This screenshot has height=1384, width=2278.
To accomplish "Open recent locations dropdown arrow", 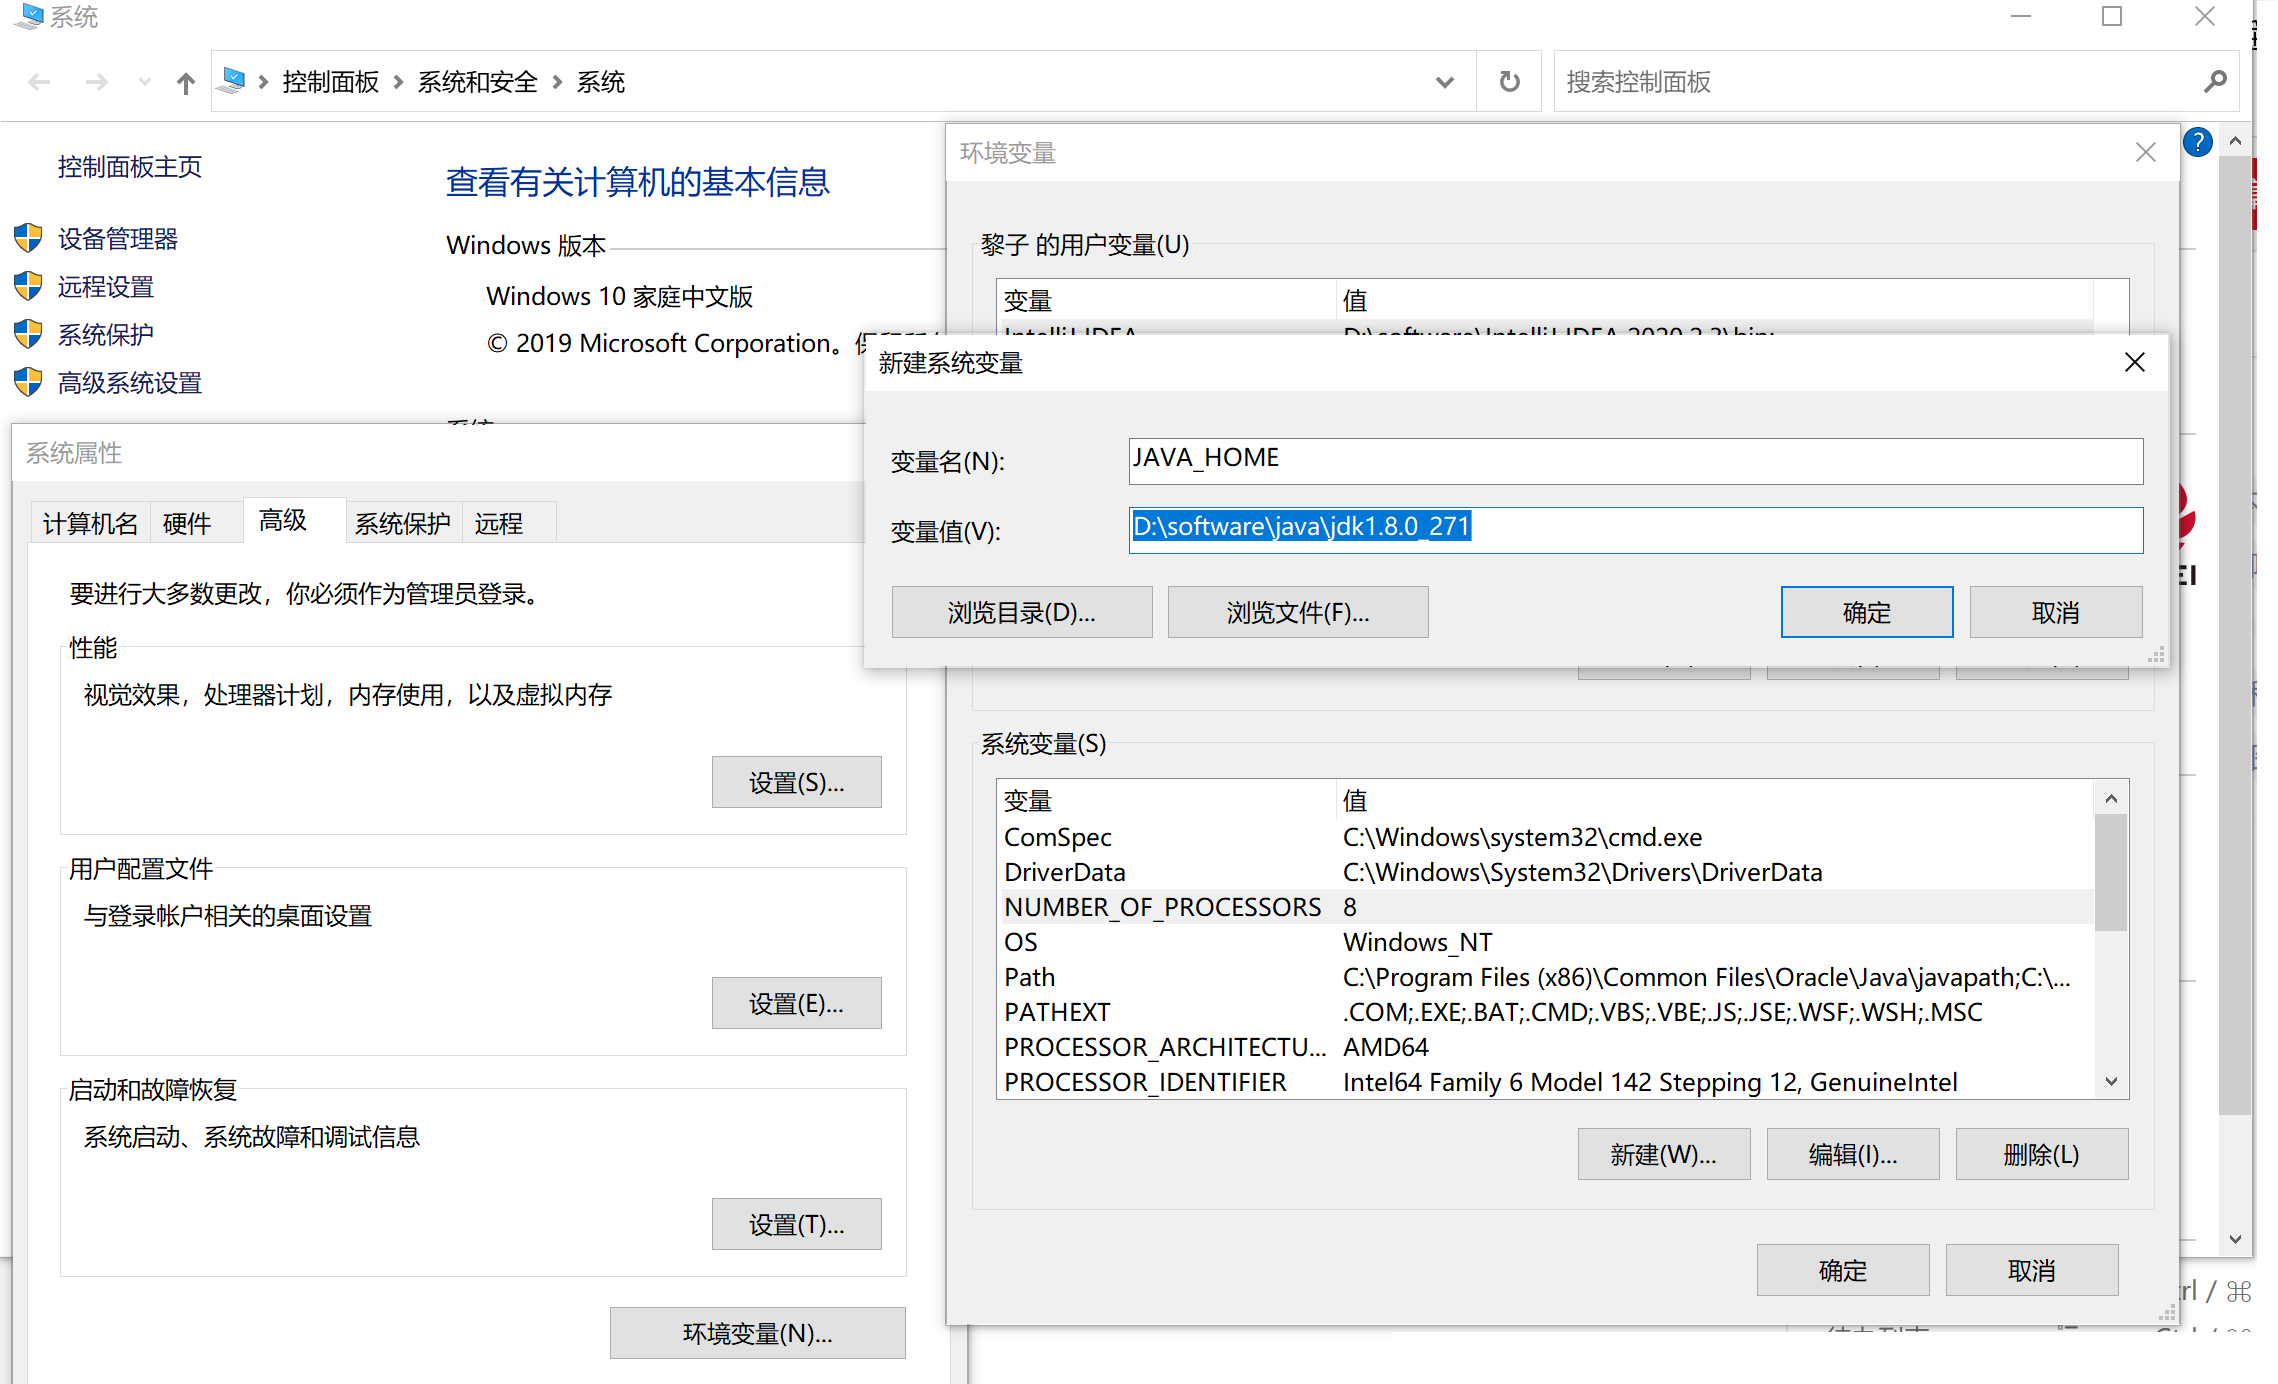I will click(145, 82).
